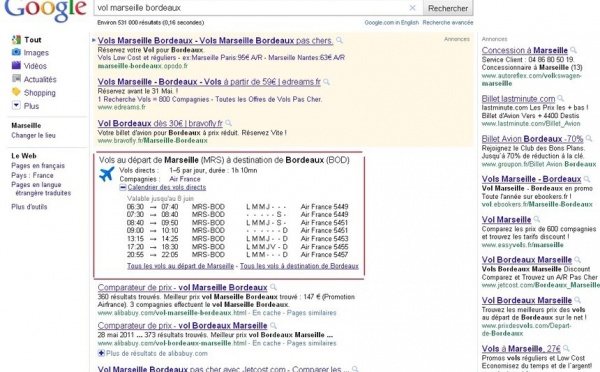
Task: Preview magnifier next to jetcost Vol Bordeaux Marseille ad
Action: coord(577,259)
